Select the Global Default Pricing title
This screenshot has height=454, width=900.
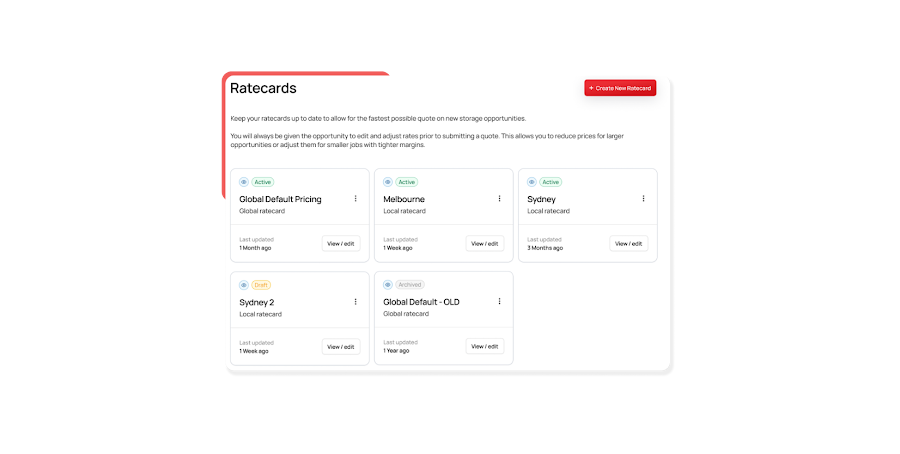pos(280,199)
